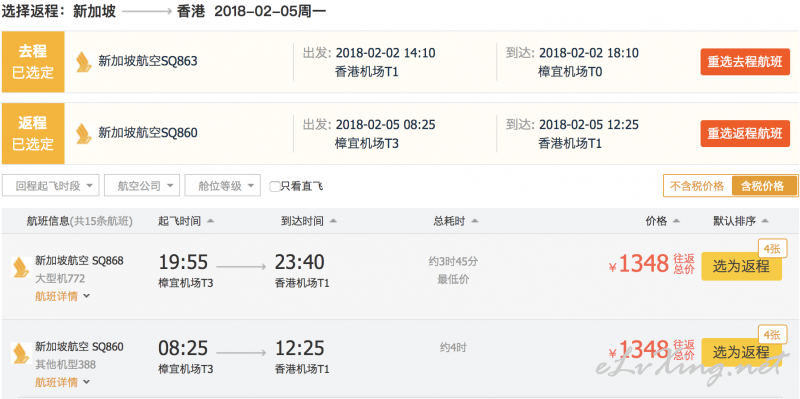Click the 重选返程航班 button
800x399 pixels.
745,133
